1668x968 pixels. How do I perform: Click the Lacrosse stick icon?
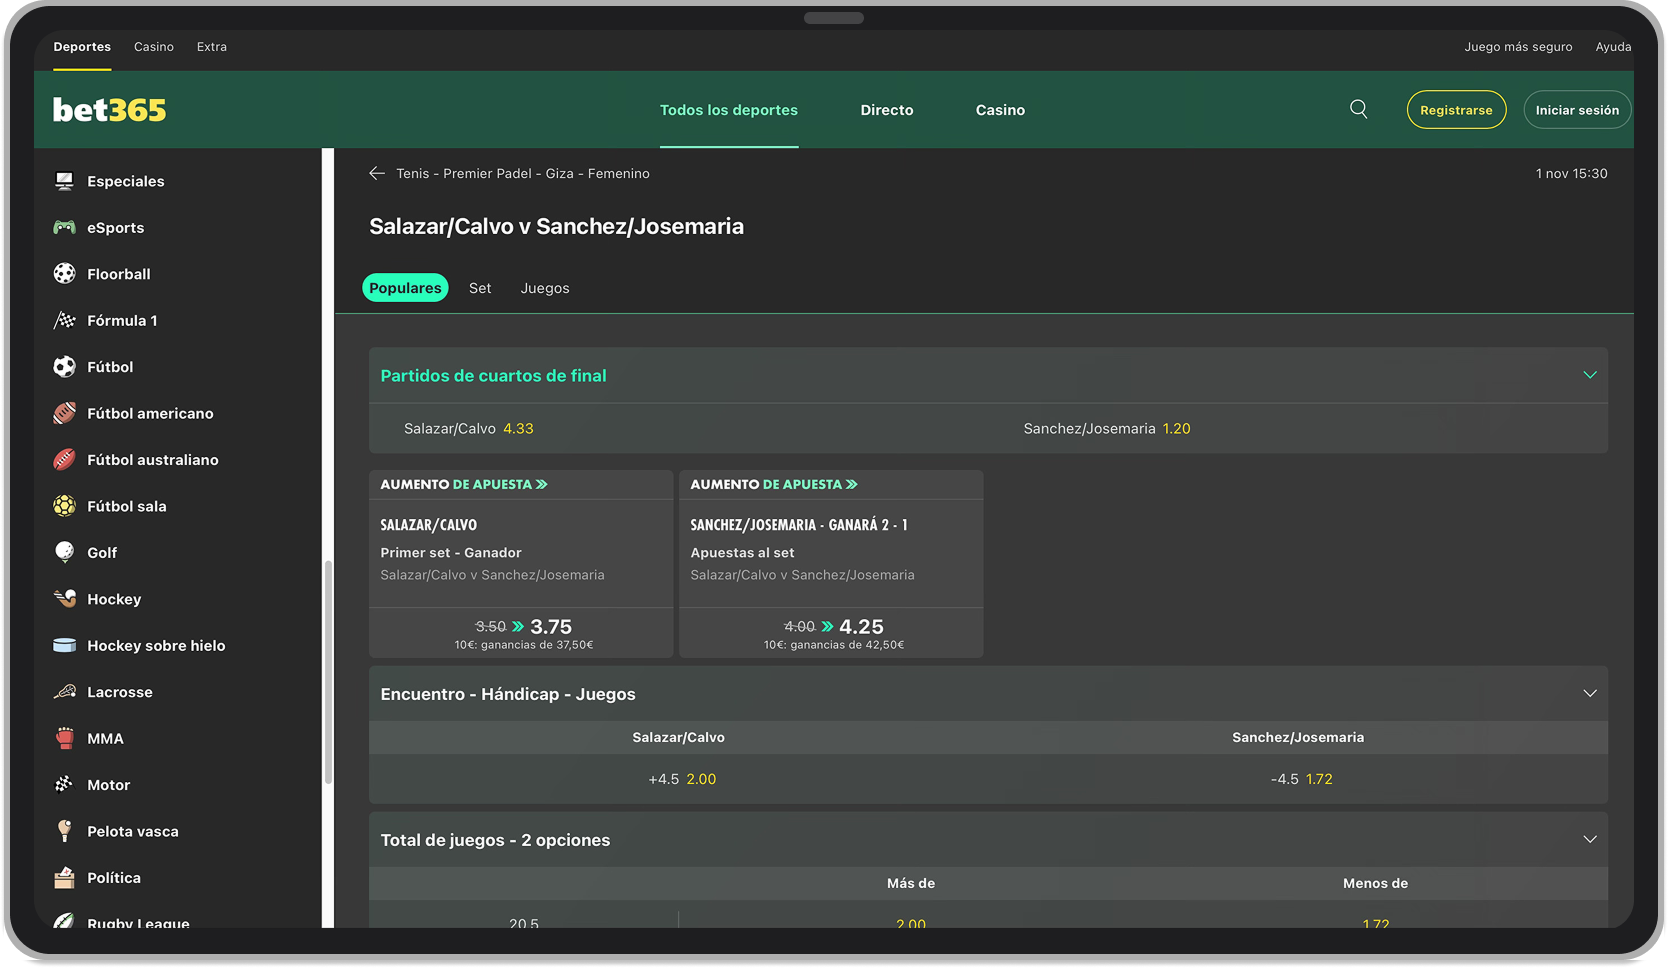coord(64,692)
